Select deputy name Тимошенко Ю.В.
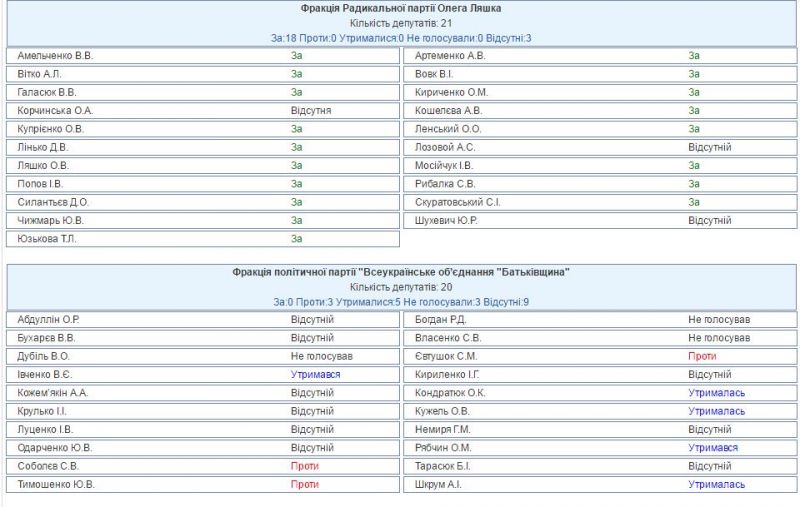 pos(56,484)
